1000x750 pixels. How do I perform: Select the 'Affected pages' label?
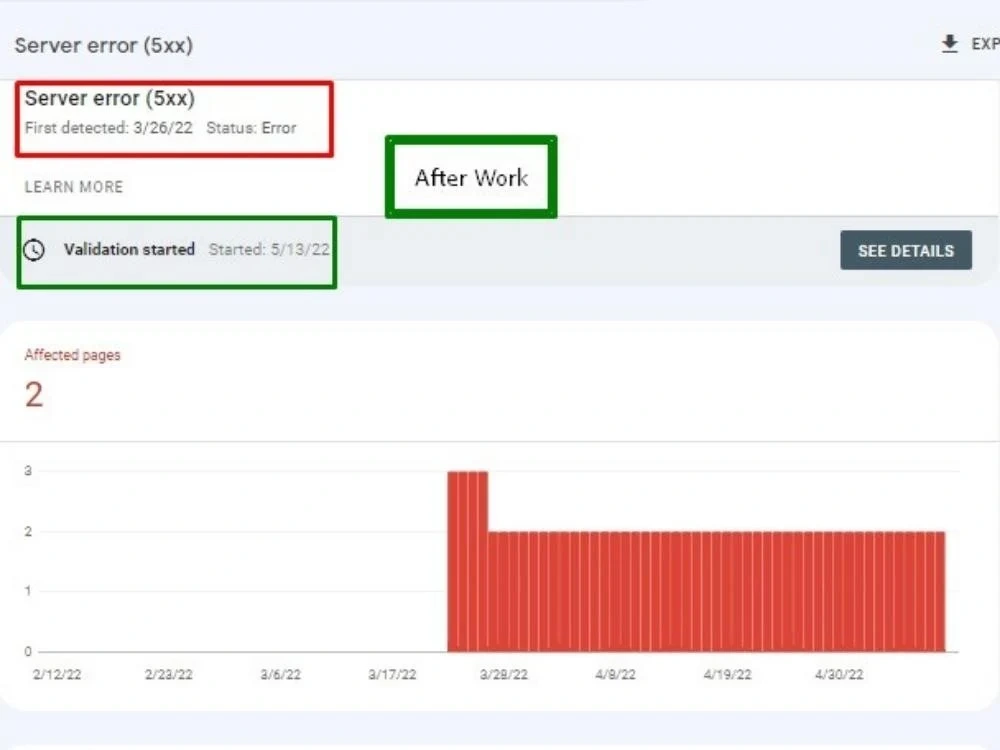coord(72,355)
